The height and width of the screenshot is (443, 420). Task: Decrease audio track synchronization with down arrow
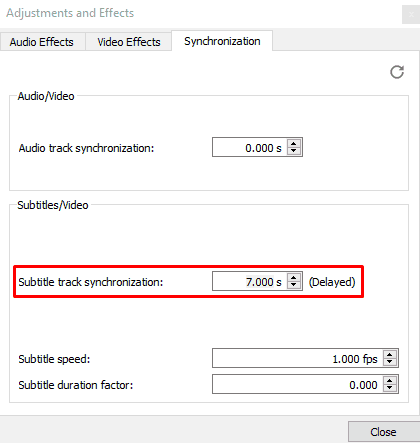click(x=293, y=151)
